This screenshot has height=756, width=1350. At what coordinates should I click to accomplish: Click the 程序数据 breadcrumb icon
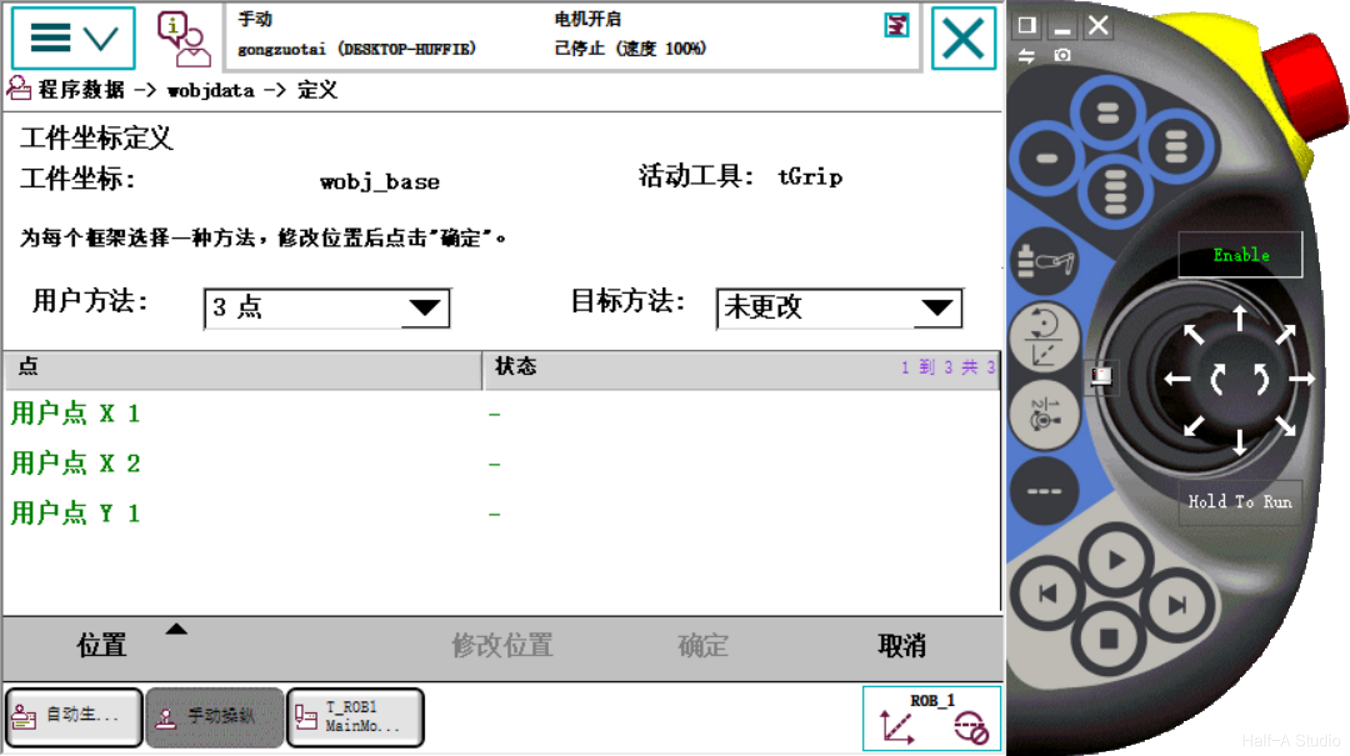tap(18, 89)
